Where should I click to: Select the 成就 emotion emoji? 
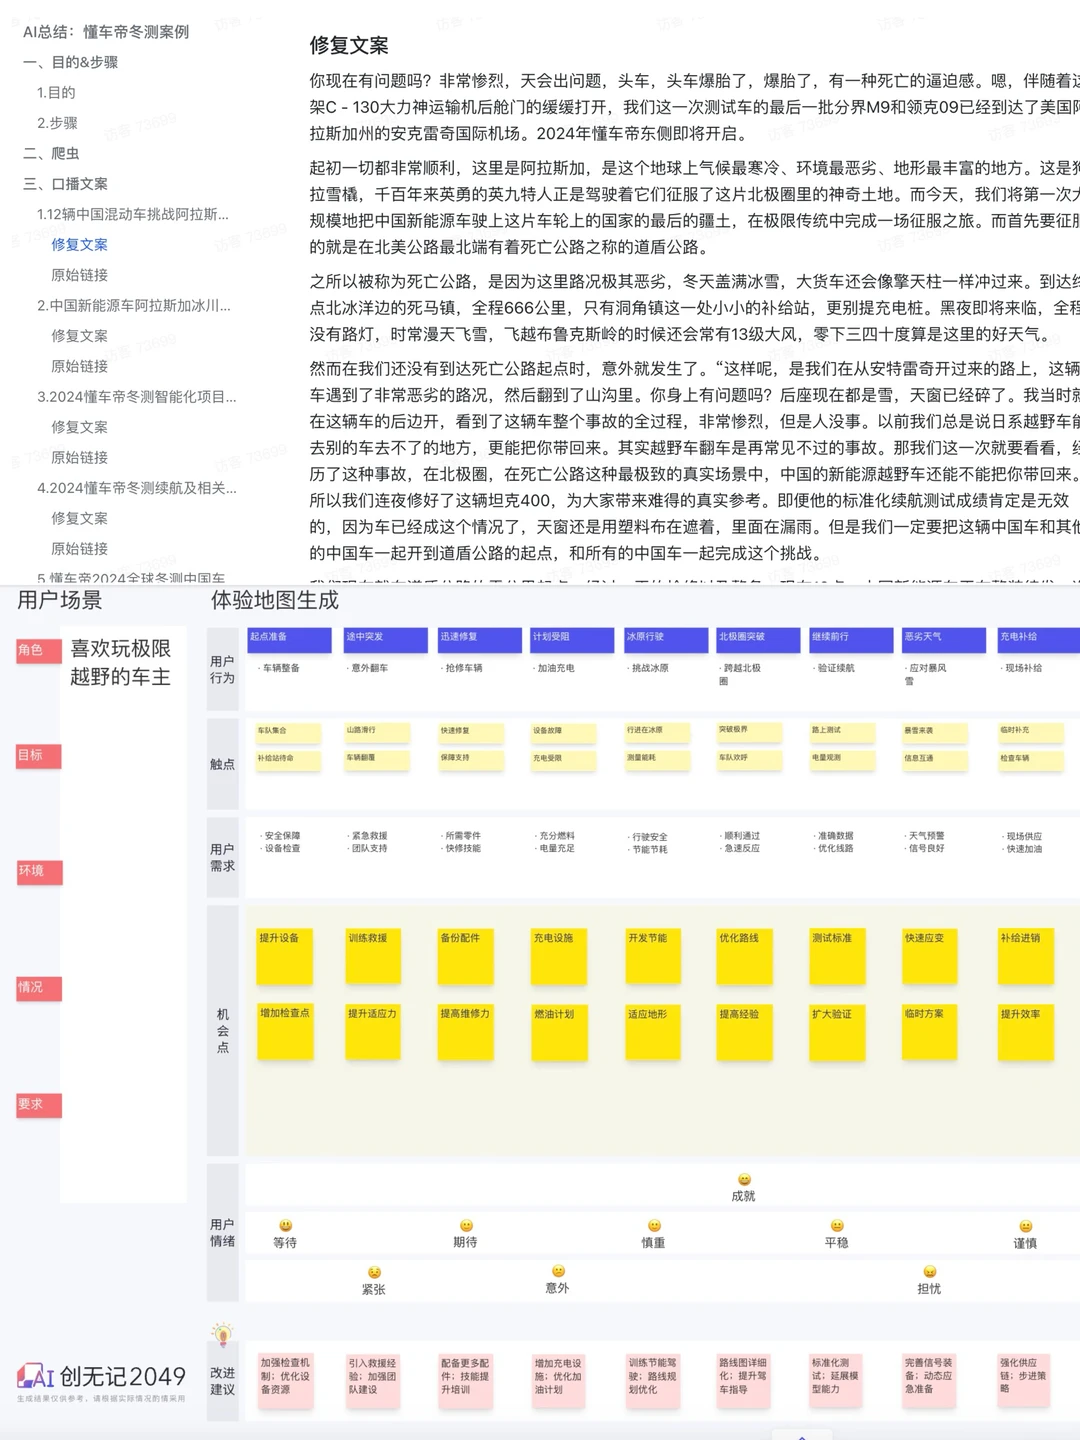744,1180
